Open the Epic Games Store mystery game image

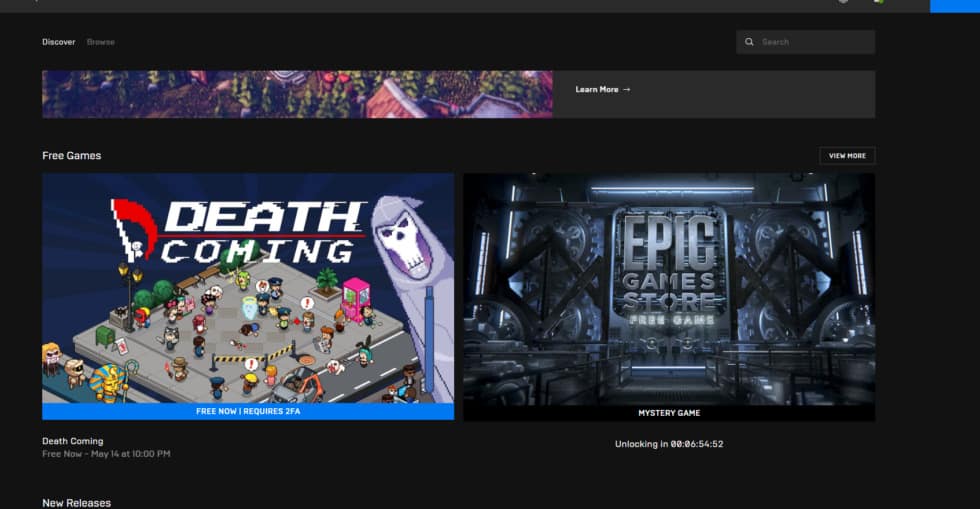(x=669, y=289)
